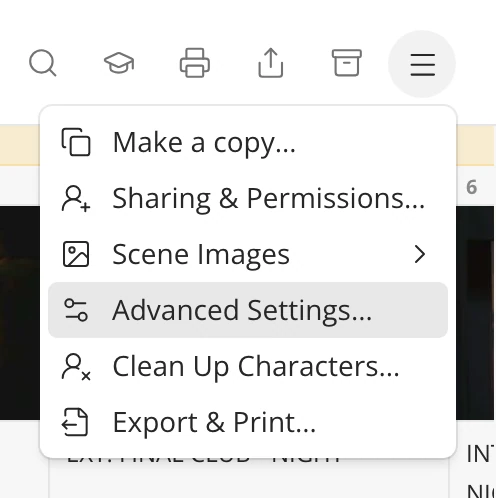Choose Make a copy... menu entry
The height and width of the screenshot is (498, 496).
point(248,143)
